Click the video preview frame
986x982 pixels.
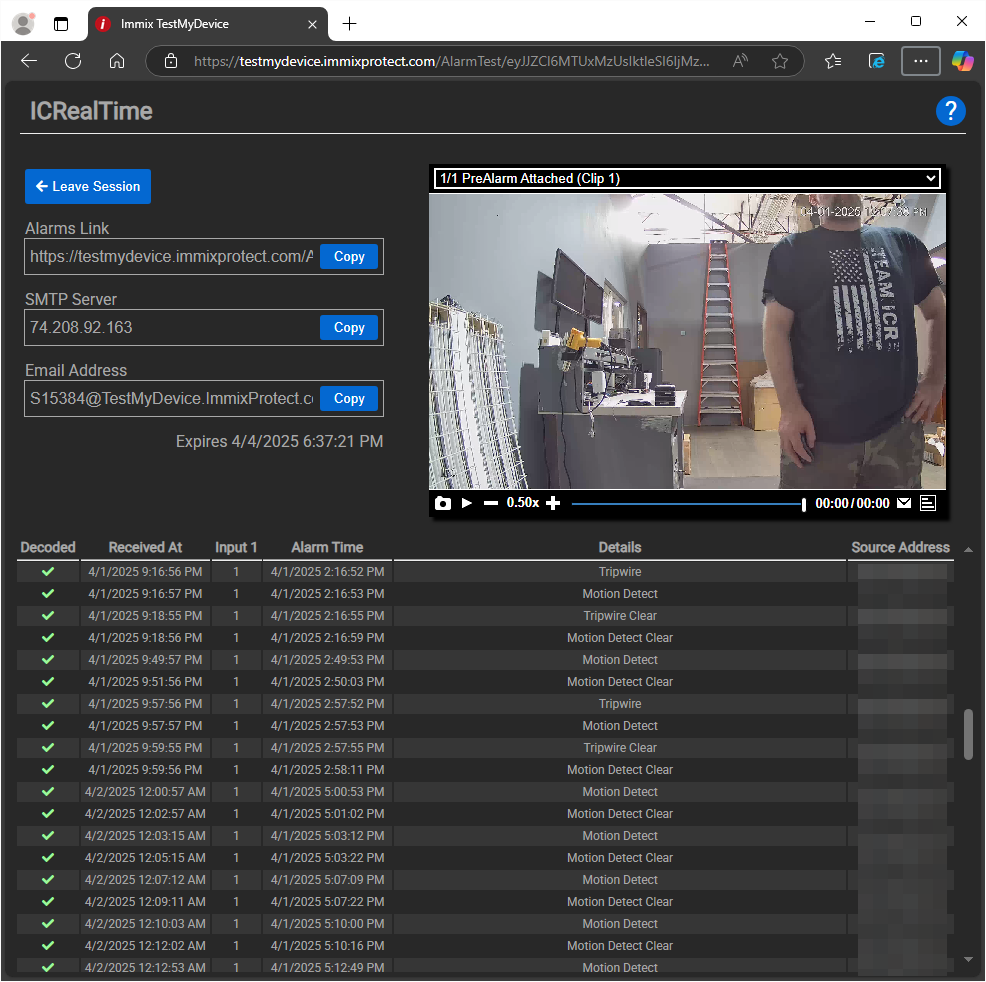687,341
